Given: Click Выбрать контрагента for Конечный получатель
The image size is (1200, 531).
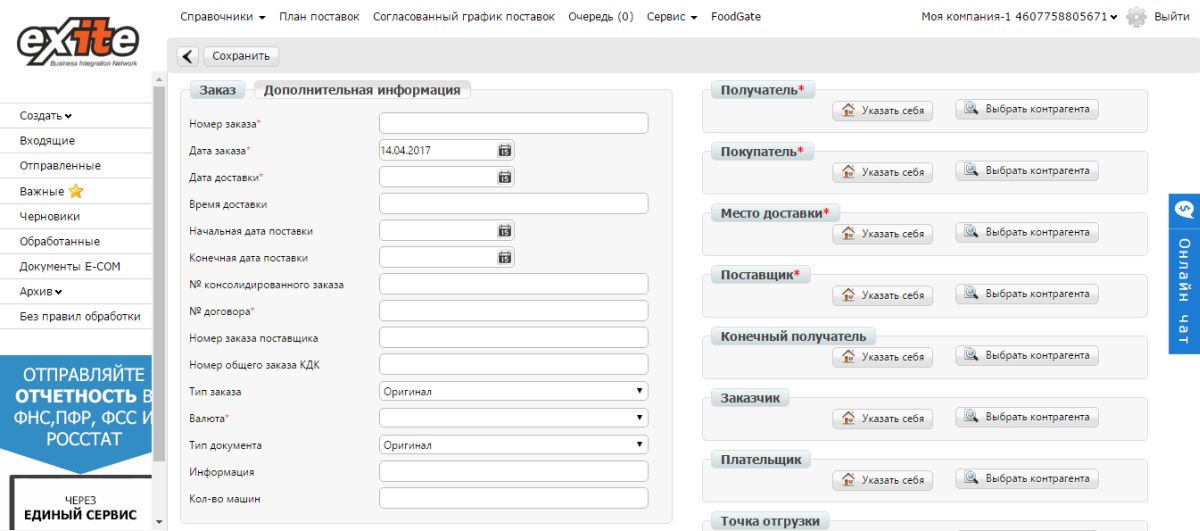Looking at the screenshot, I should 1027,355.
